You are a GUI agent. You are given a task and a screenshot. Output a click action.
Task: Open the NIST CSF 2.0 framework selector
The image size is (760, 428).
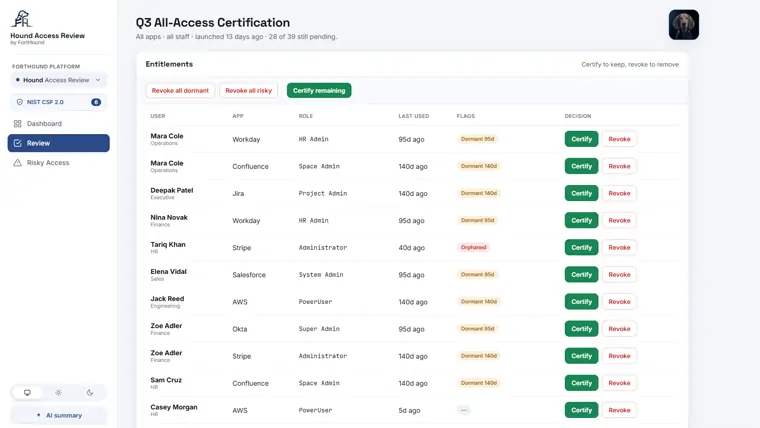(x=59, y=102)
